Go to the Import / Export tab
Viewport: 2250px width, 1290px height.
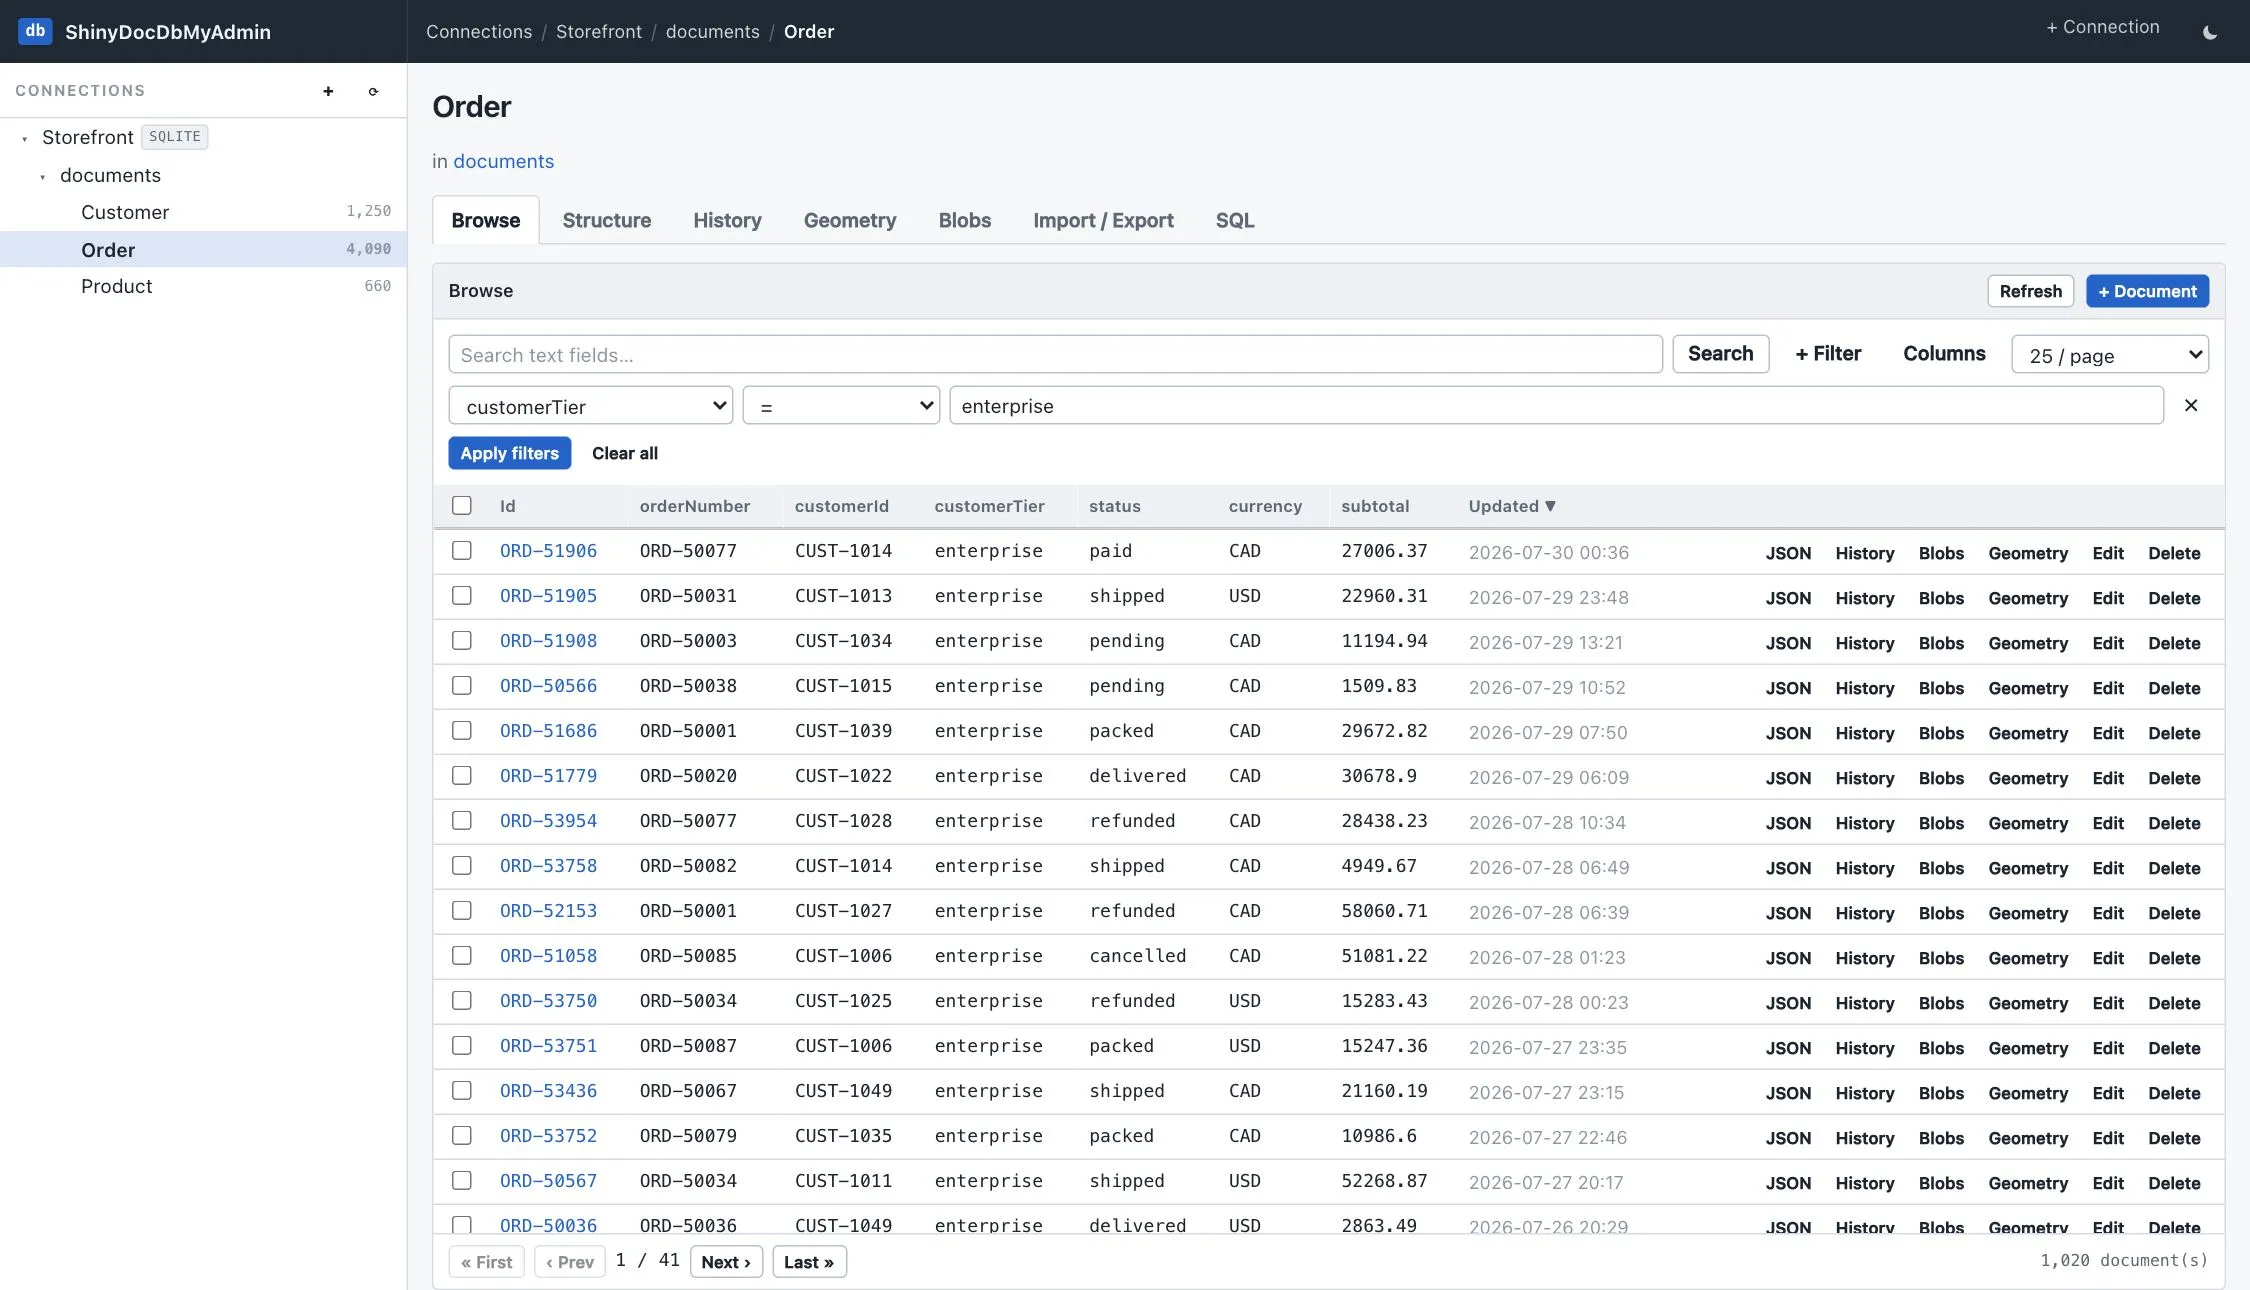coord(1103,220)
